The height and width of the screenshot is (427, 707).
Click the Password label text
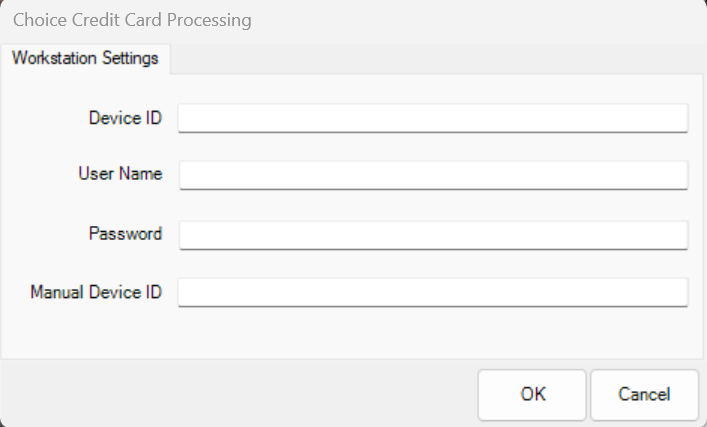tap(125, 234)
